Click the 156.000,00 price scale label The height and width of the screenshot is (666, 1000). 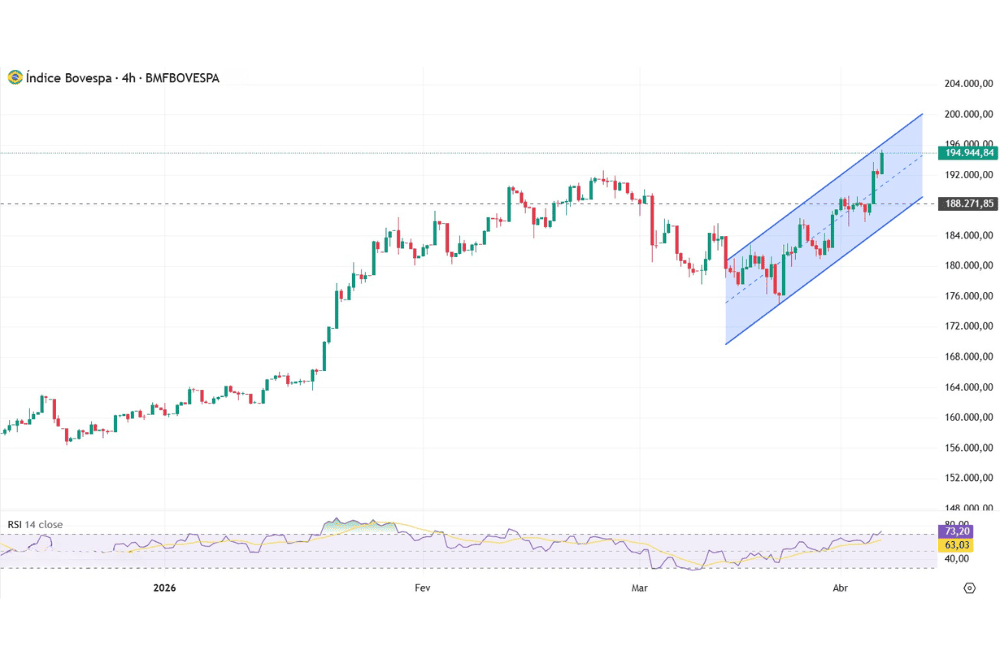click(968, 447)
